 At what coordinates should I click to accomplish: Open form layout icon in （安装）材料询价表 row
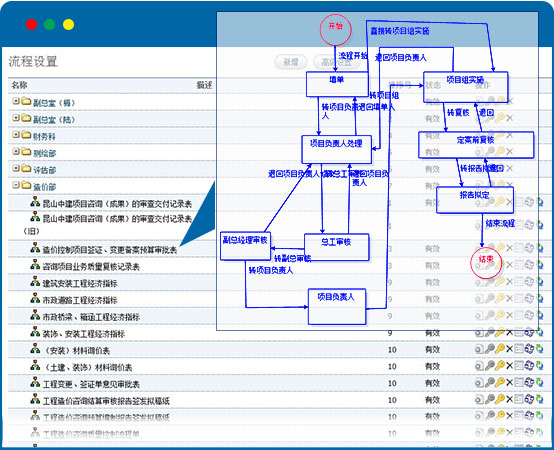coord(519,349)
